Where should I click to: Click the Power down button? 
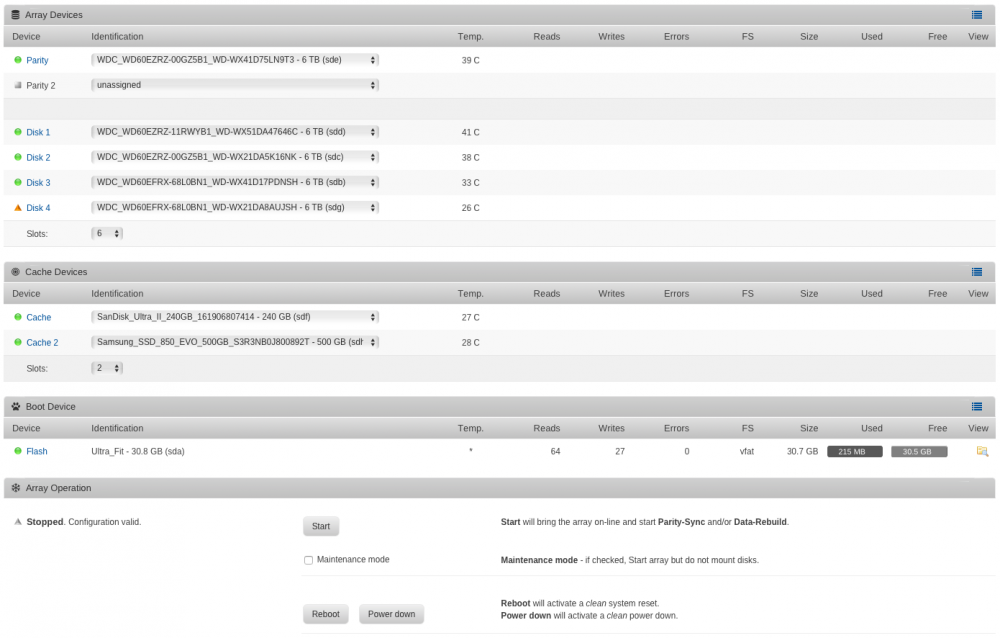(x=391, y=614)
